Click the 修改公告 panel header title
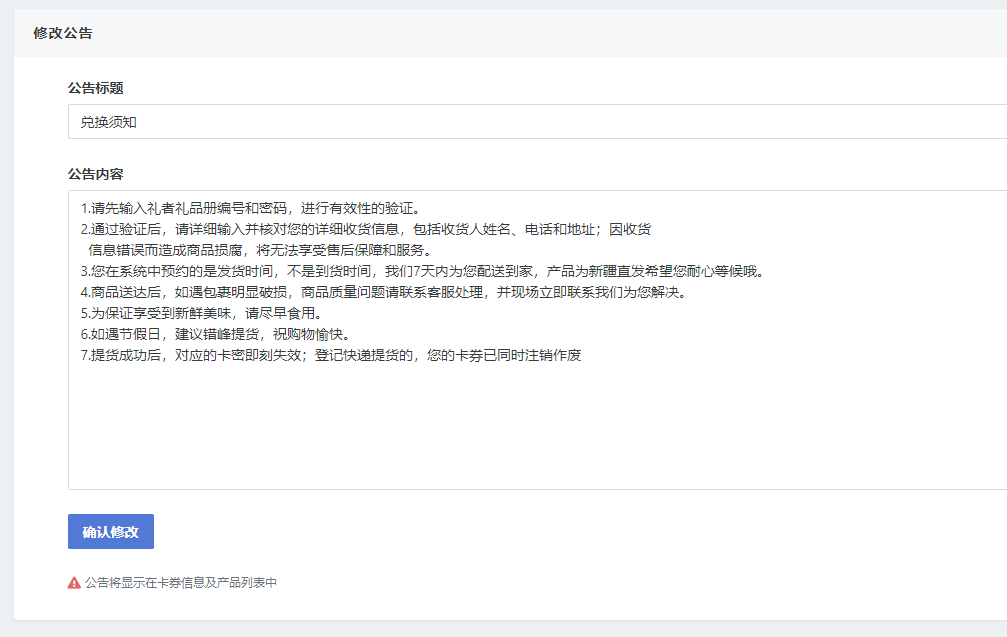The image size is (1007, 637). (63, 33)
